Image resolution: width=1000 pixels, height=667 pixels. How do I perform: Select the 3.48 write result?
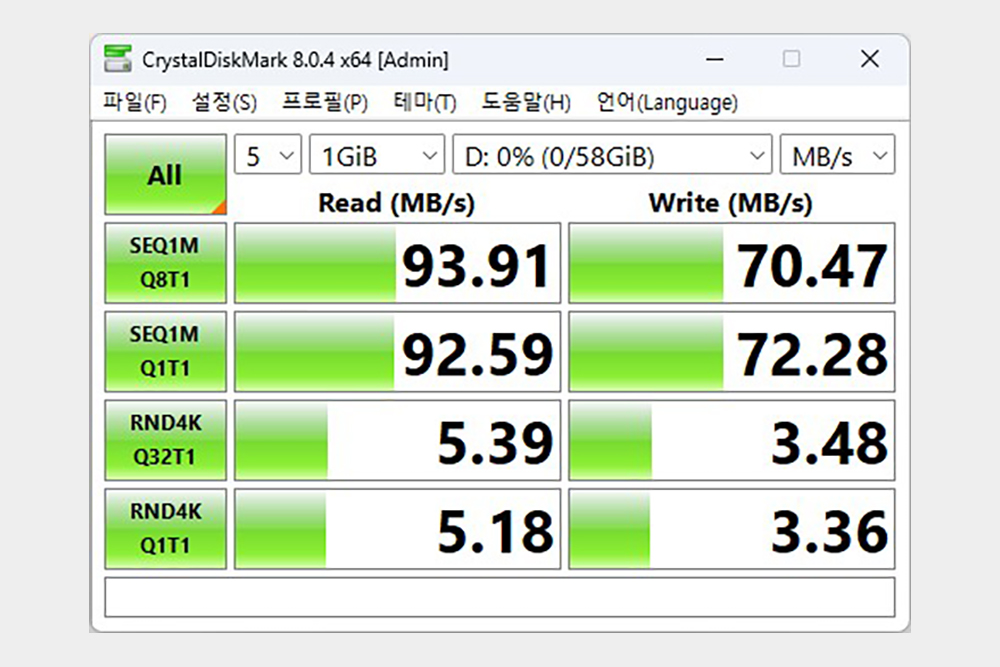(732, 440)
